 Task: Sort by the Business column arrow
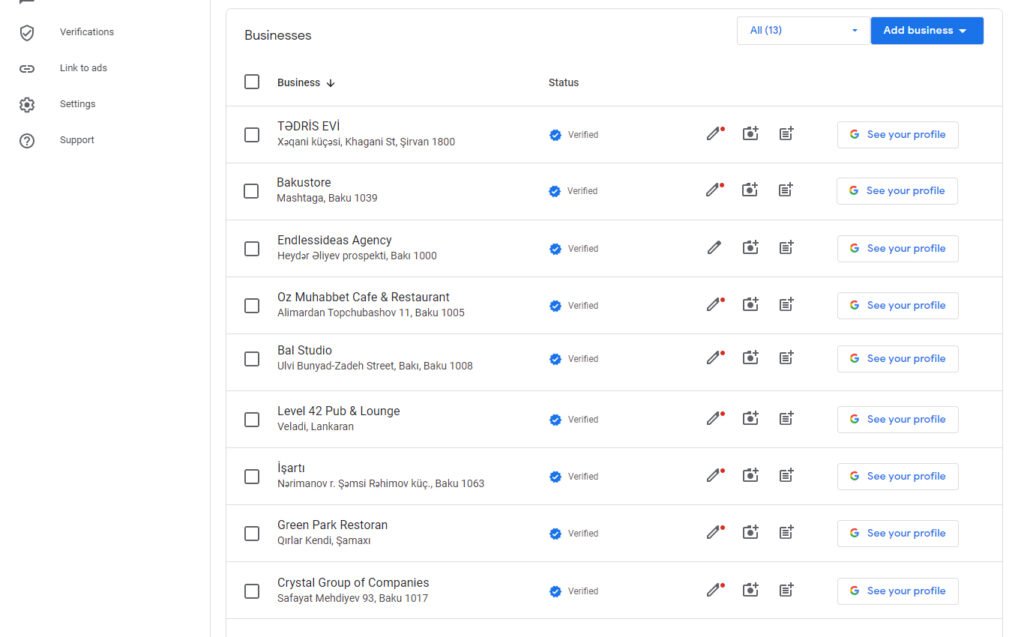pyautogui.click(x=331, y=83)
